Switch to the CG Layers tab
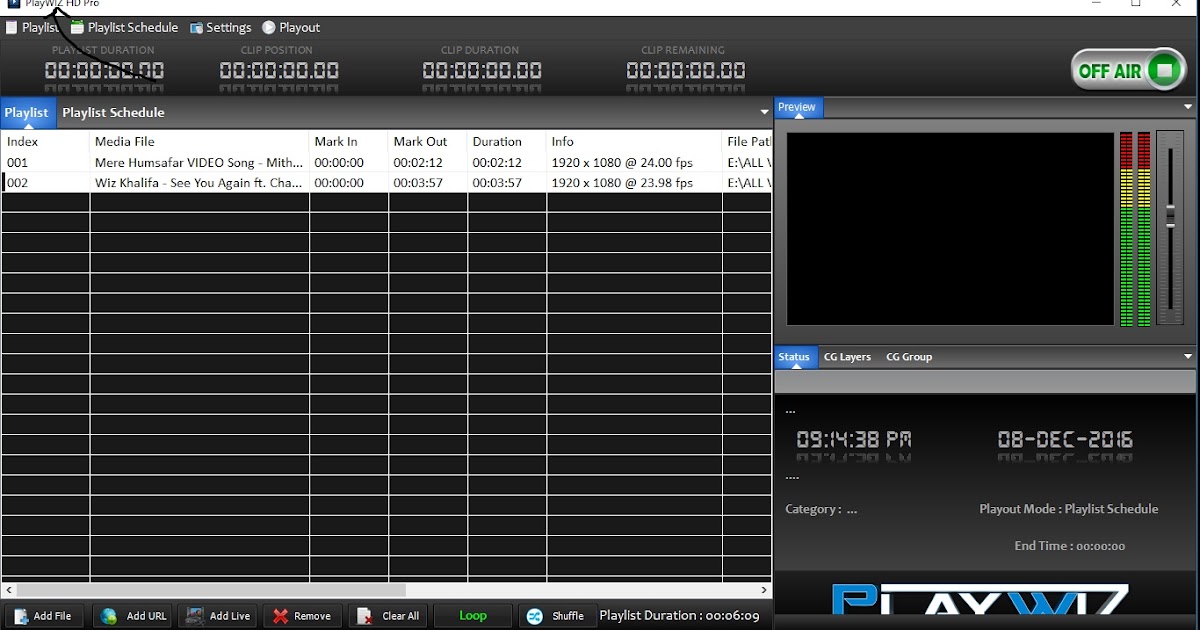1200x630 pixels. pos(847,356)
